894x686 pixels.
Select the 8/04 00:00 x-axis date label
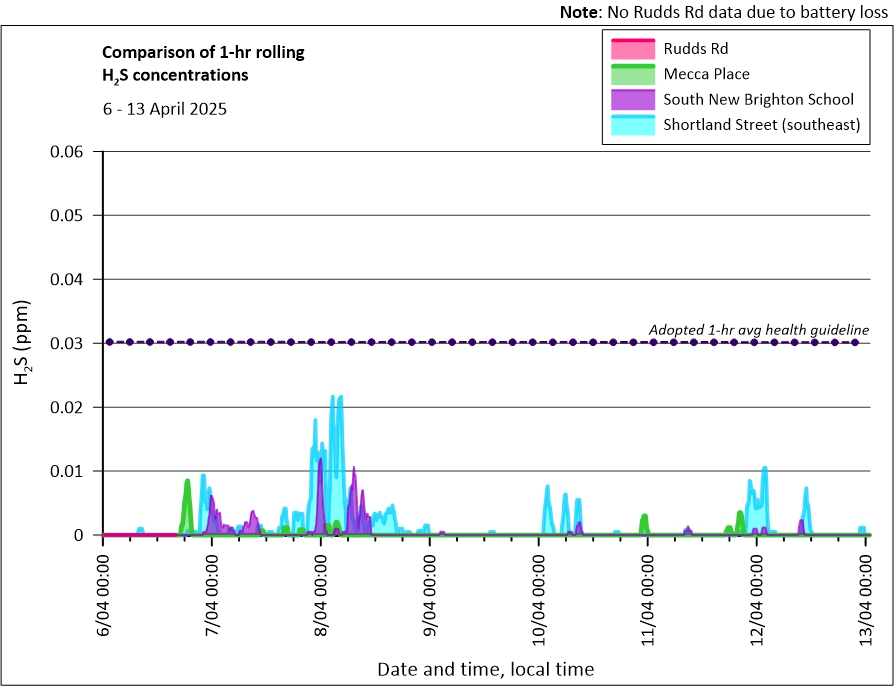click(321, 595)
